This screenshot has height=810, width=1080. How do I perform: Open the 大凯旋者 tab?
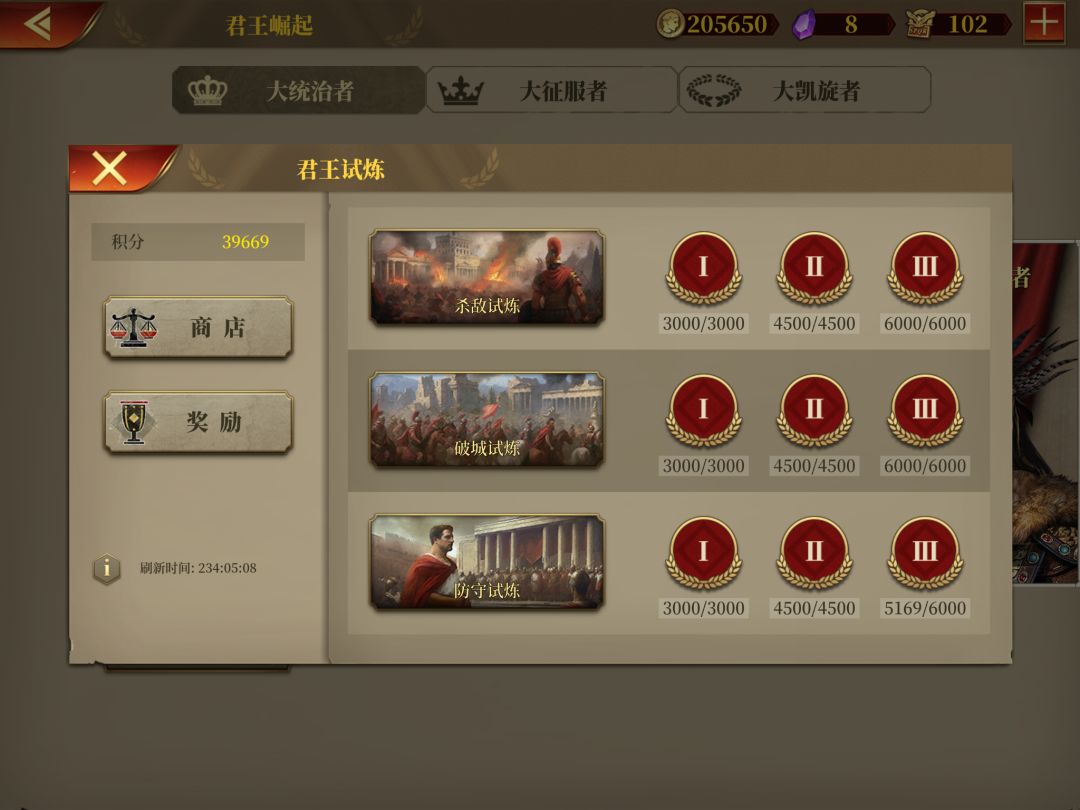(804, 90)
